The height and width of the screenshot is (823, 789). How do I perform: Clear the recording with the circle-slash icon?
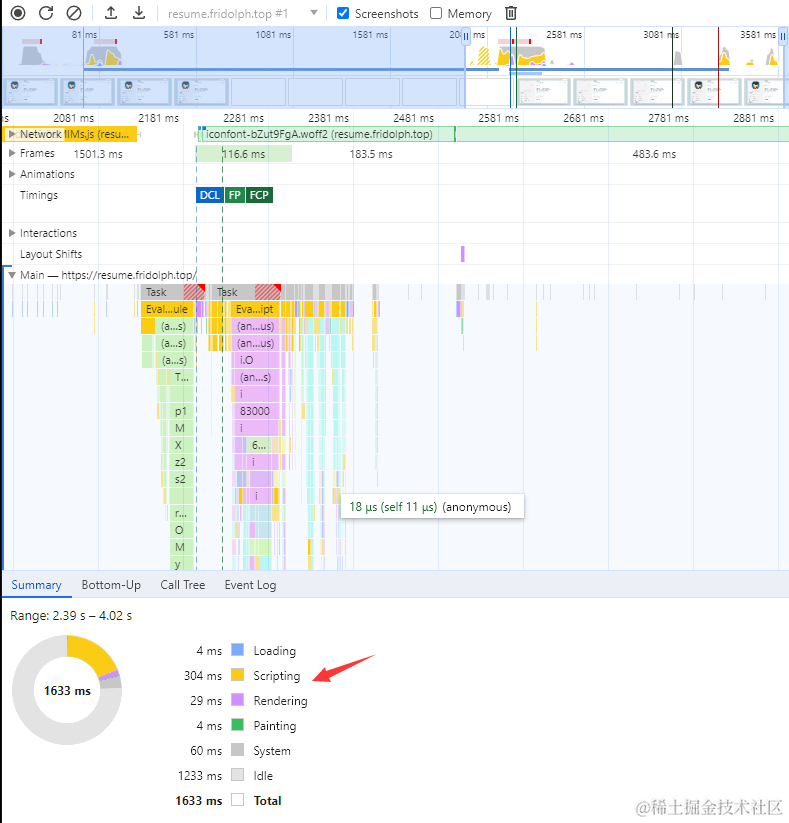[74, 13]
